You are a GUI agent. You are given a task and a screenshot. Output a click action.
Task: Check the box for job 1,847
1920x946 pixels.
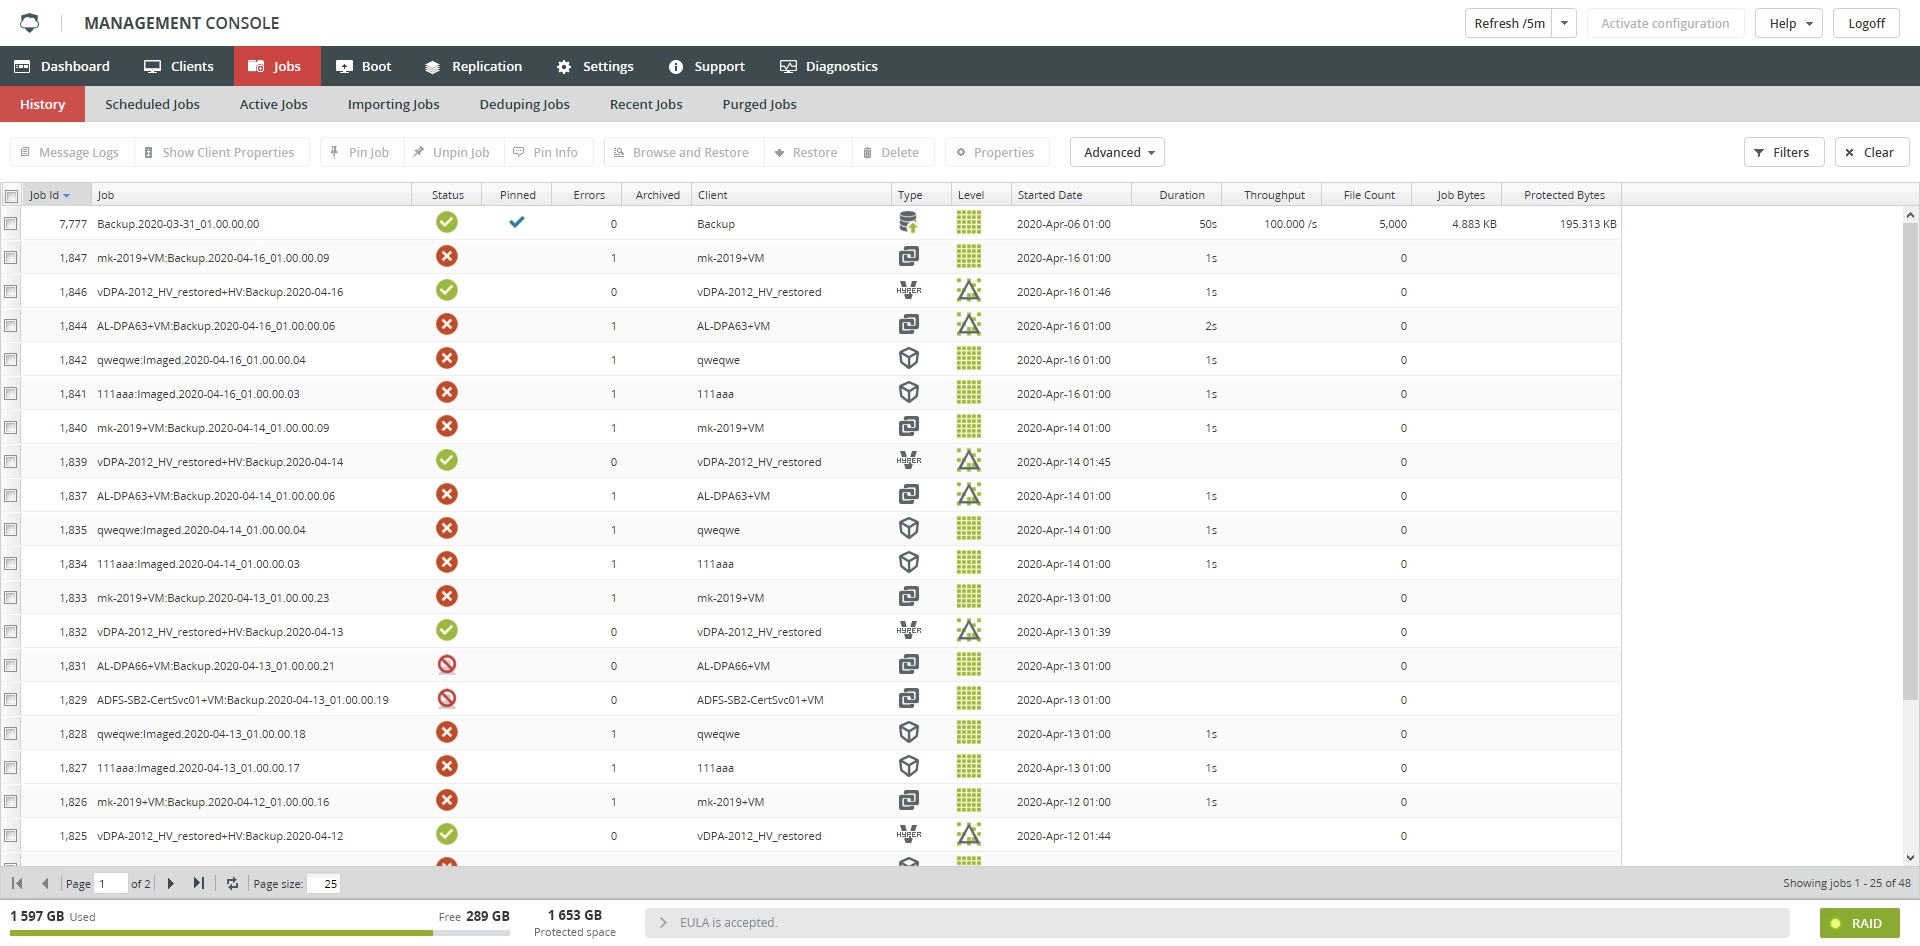pyautogui.click(x=11, y=258)
